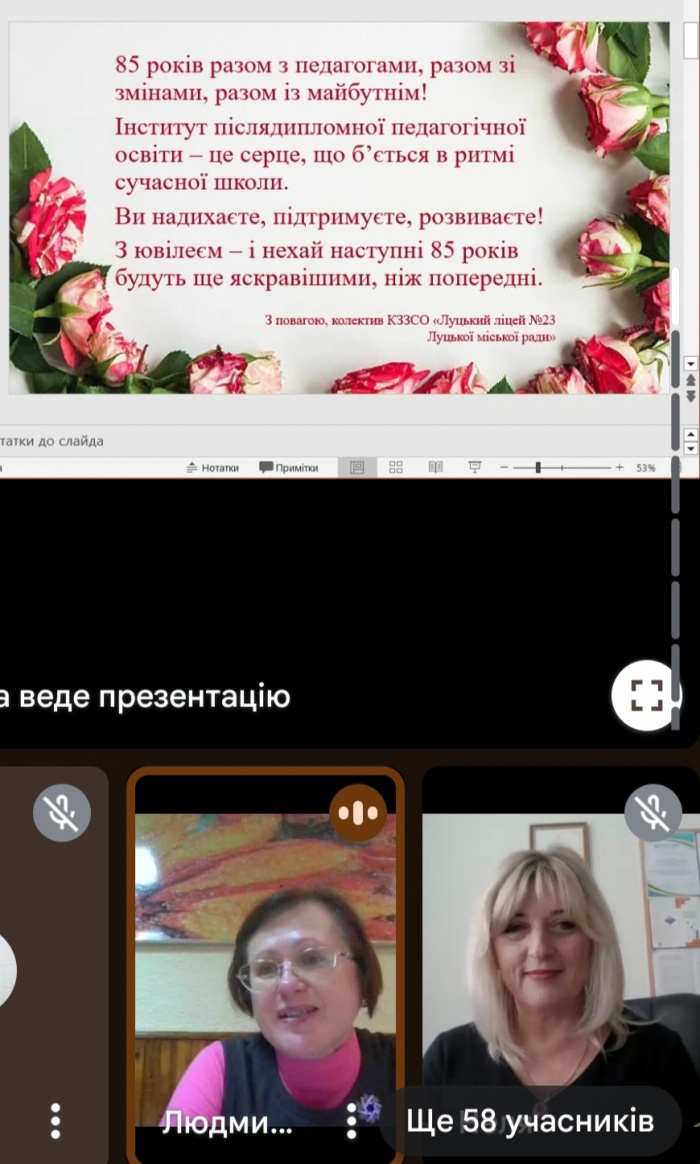Click the slide scrollbar down arrow
Screen dimensions: 700x1164
click(x=689, y=363)
